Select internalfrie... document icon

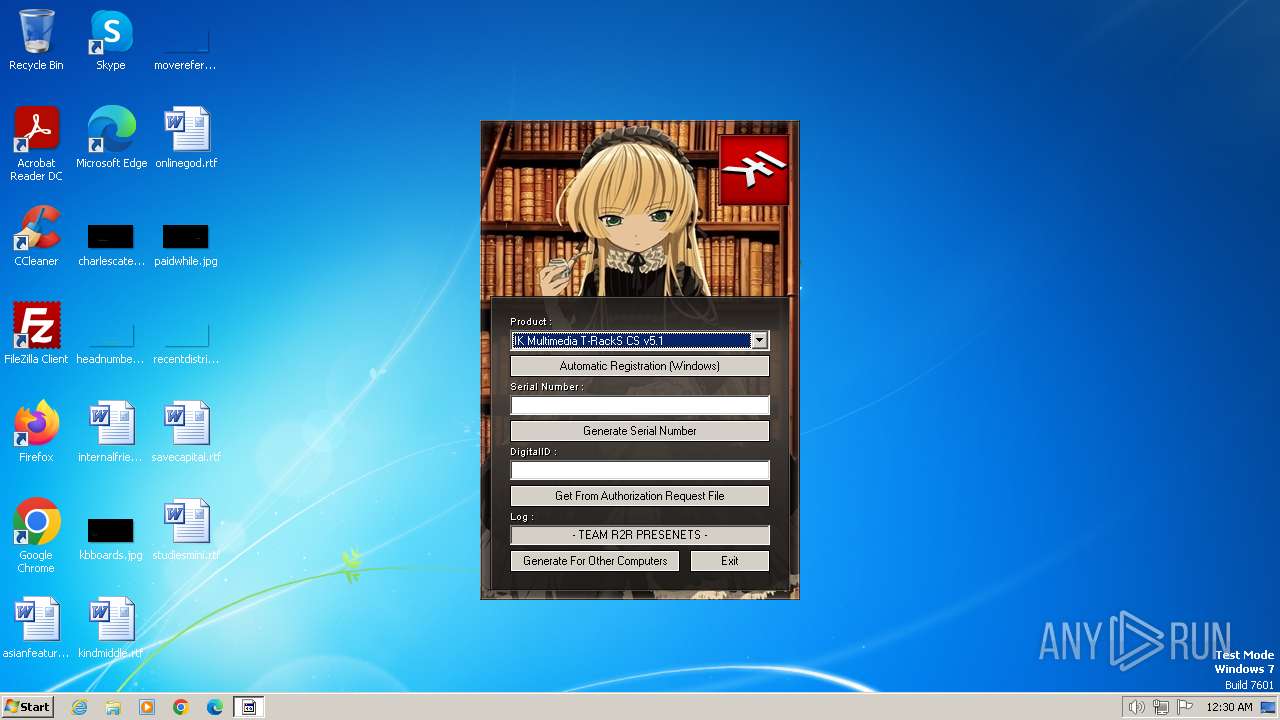(111, 432)
